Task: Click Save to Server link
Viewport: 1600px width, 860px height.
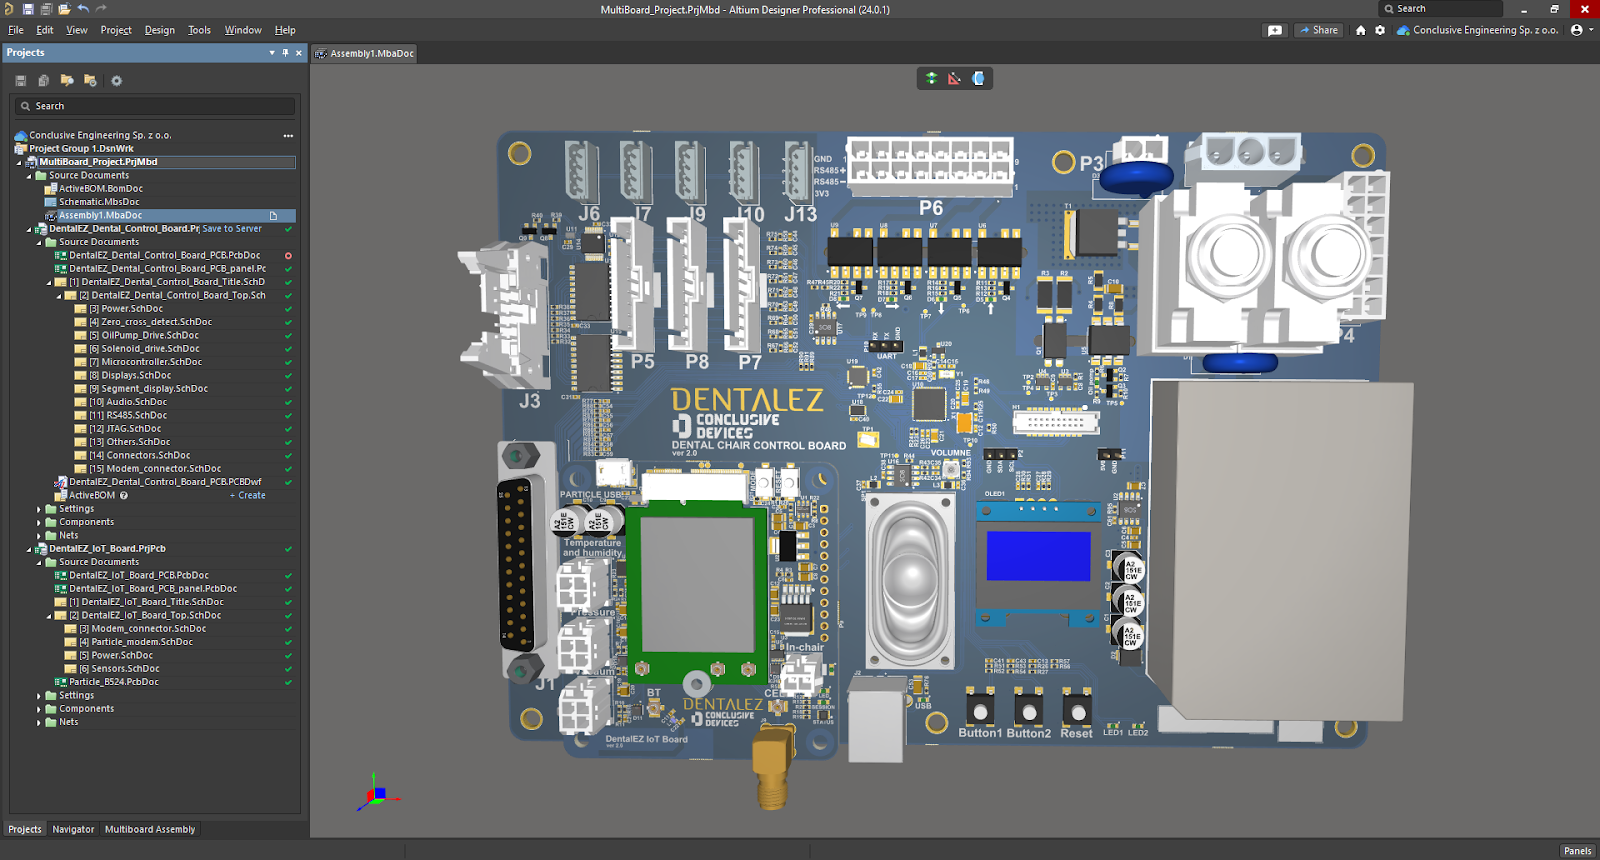Action: pyautogui.click(x=232, y=229)
